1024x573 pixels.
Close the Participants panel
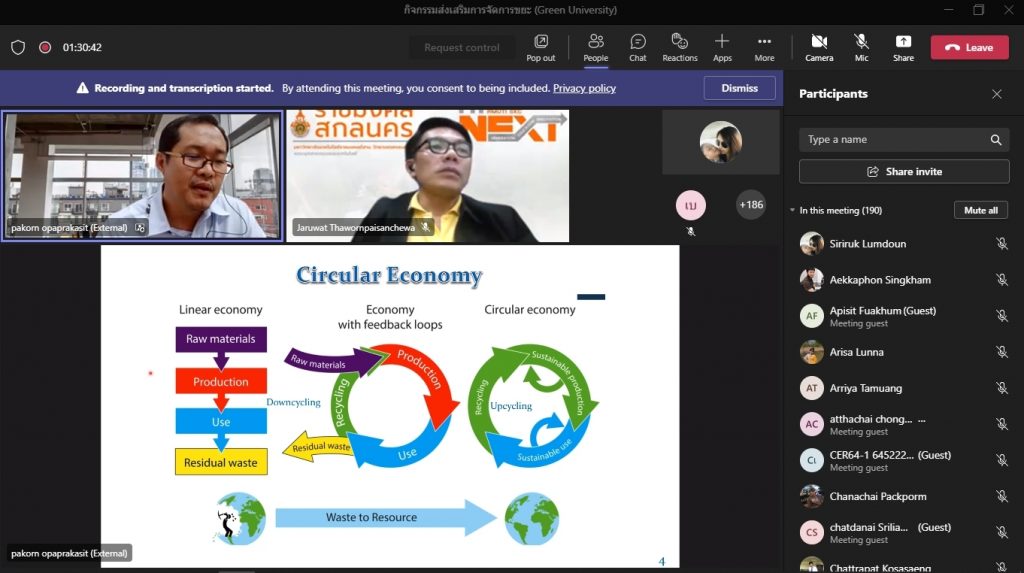click(996, 94)
